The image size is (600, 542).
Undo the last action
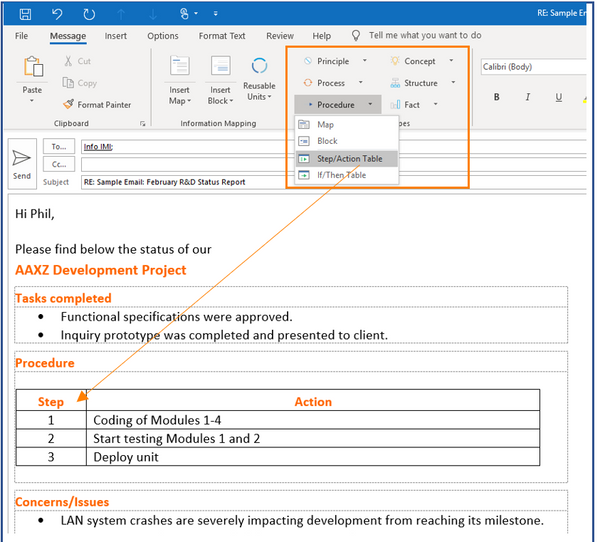click(57, 14)
